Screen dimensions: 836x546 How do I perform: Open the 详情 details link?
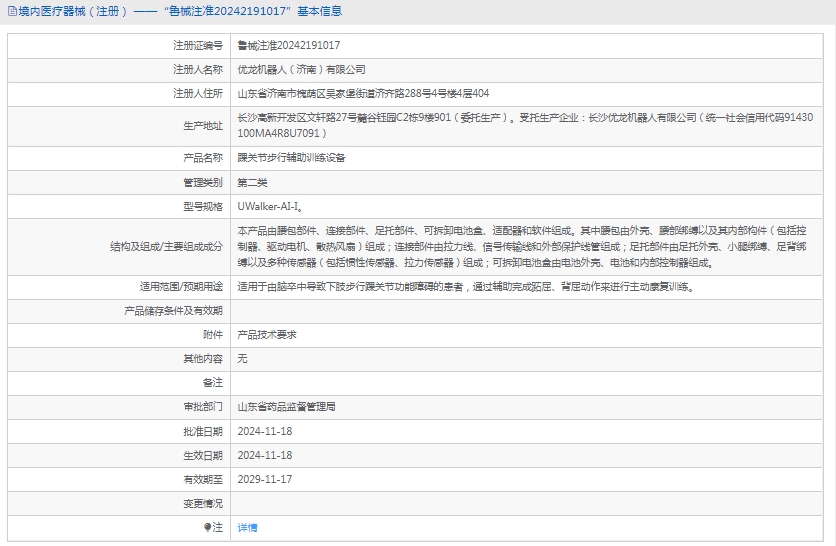247,527
